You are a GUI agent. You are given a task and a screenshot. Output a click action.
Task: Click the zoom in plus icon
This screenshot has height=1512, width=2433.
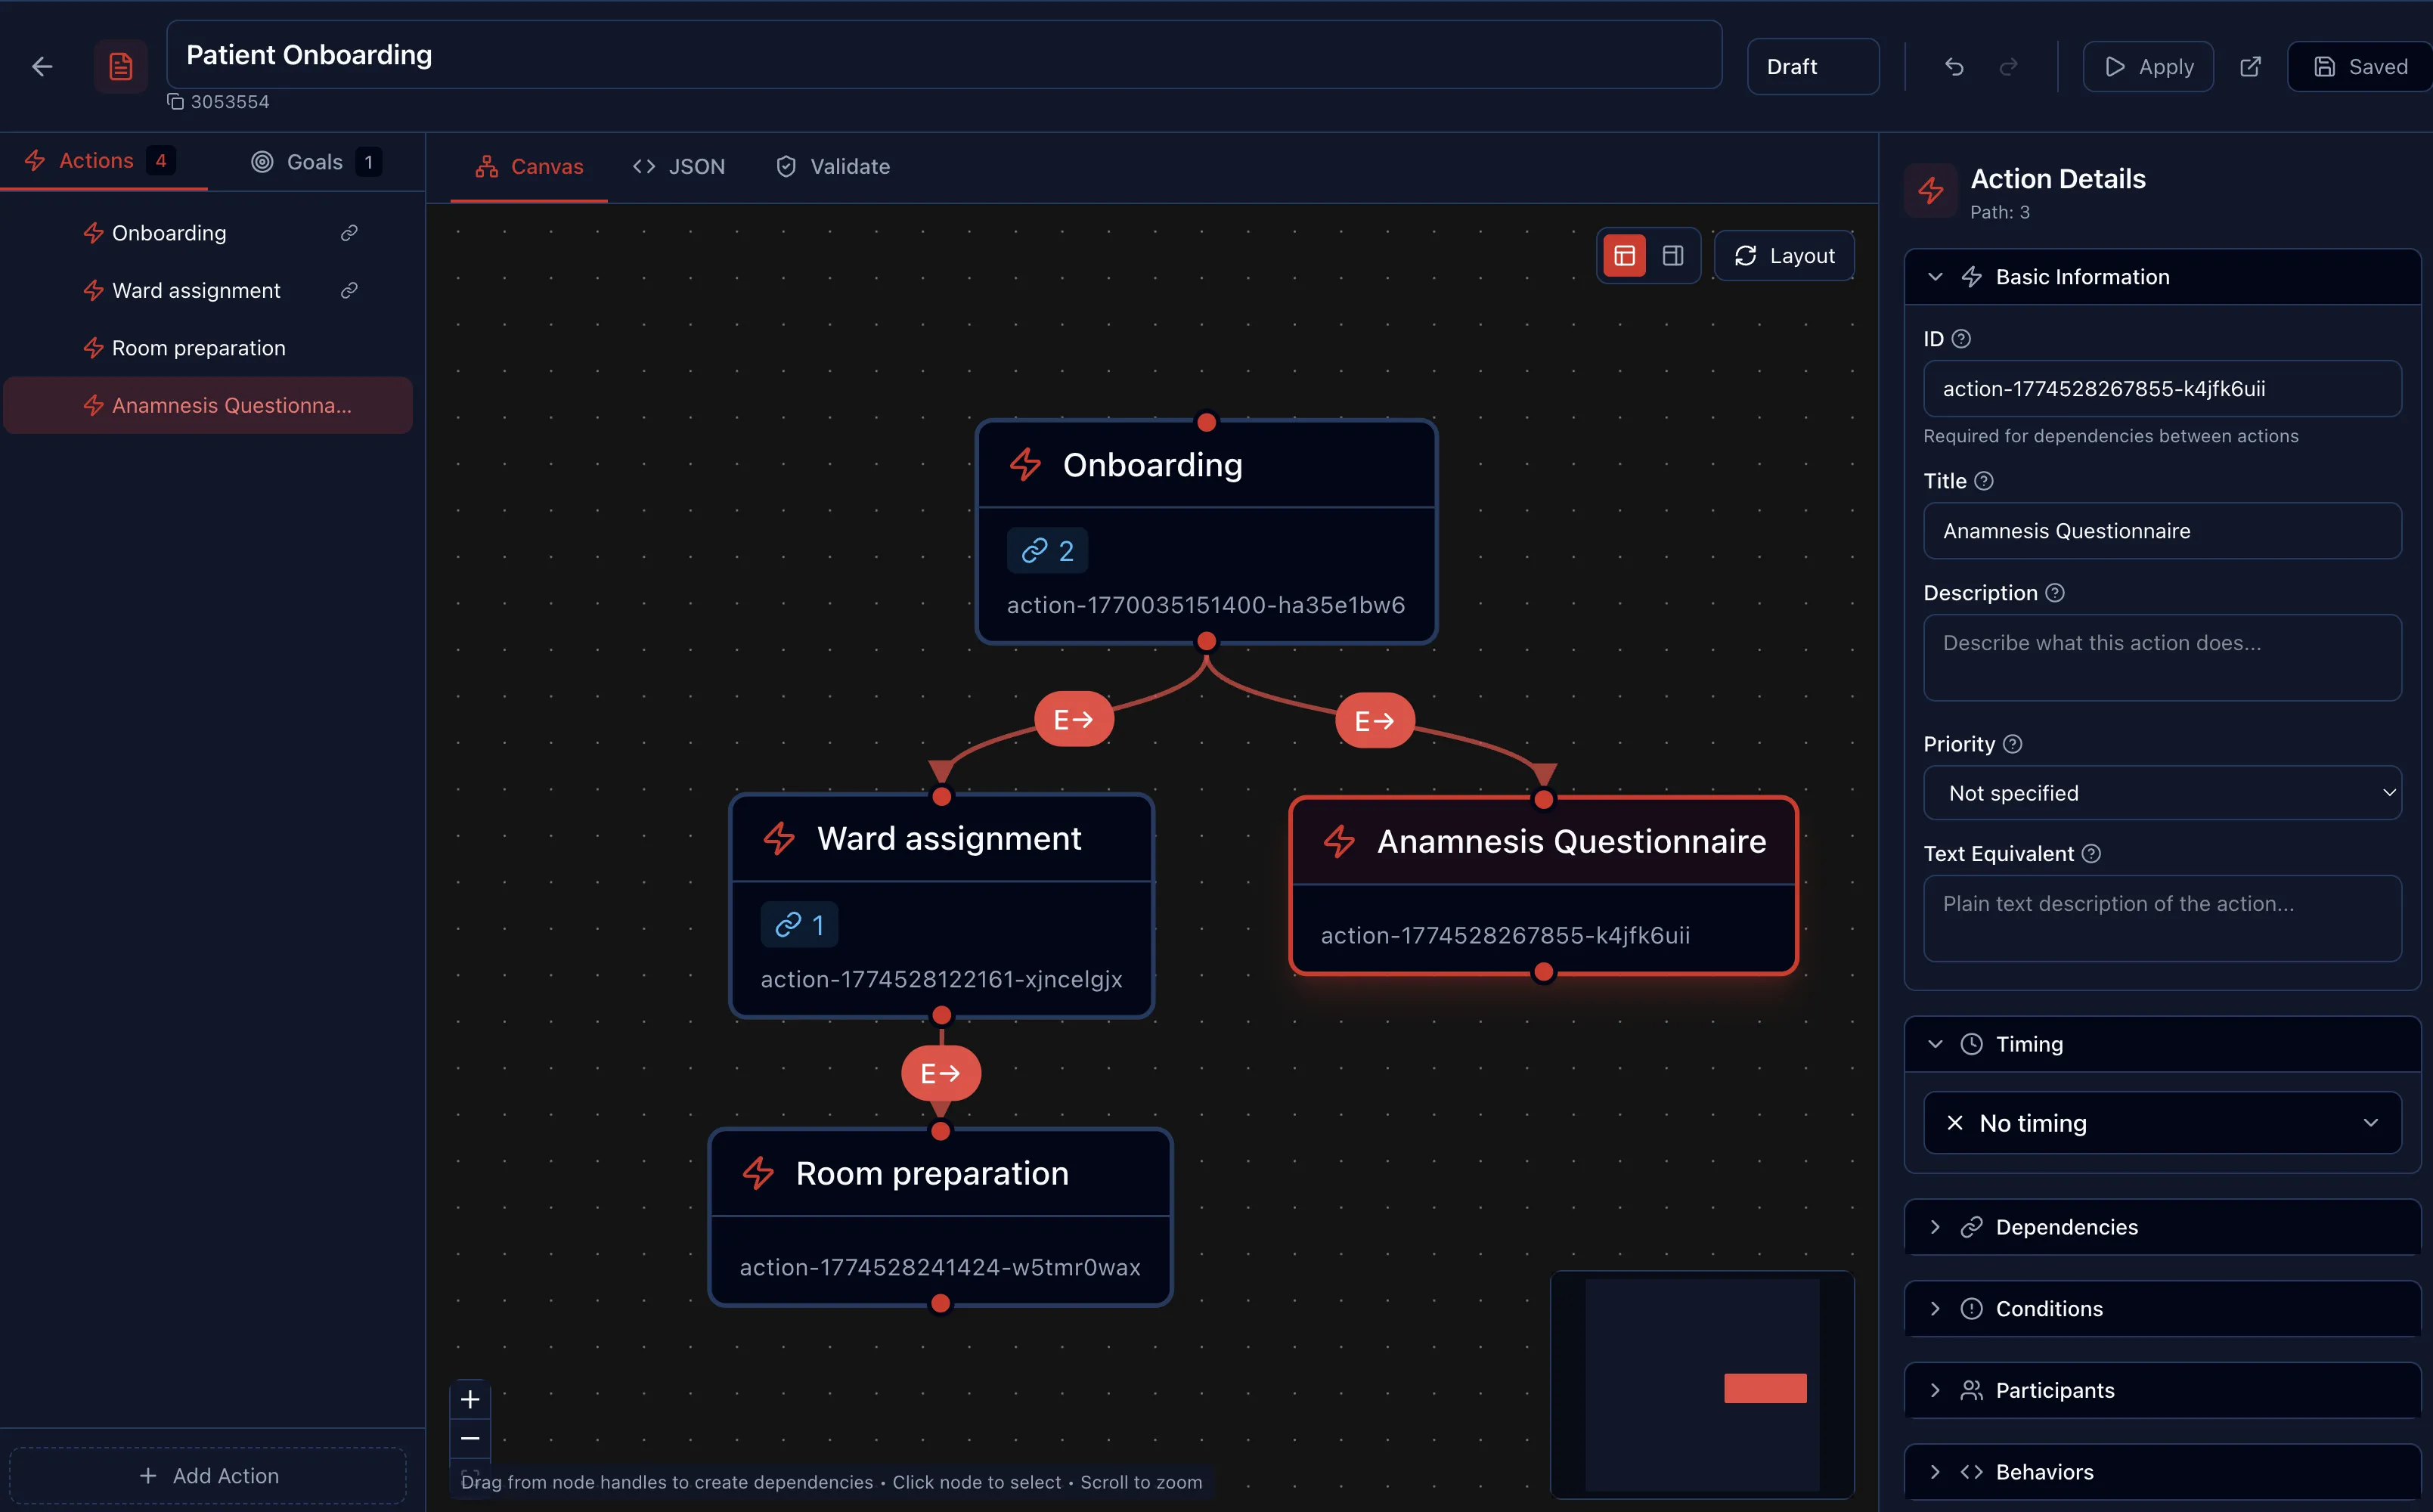point(470,1399)
